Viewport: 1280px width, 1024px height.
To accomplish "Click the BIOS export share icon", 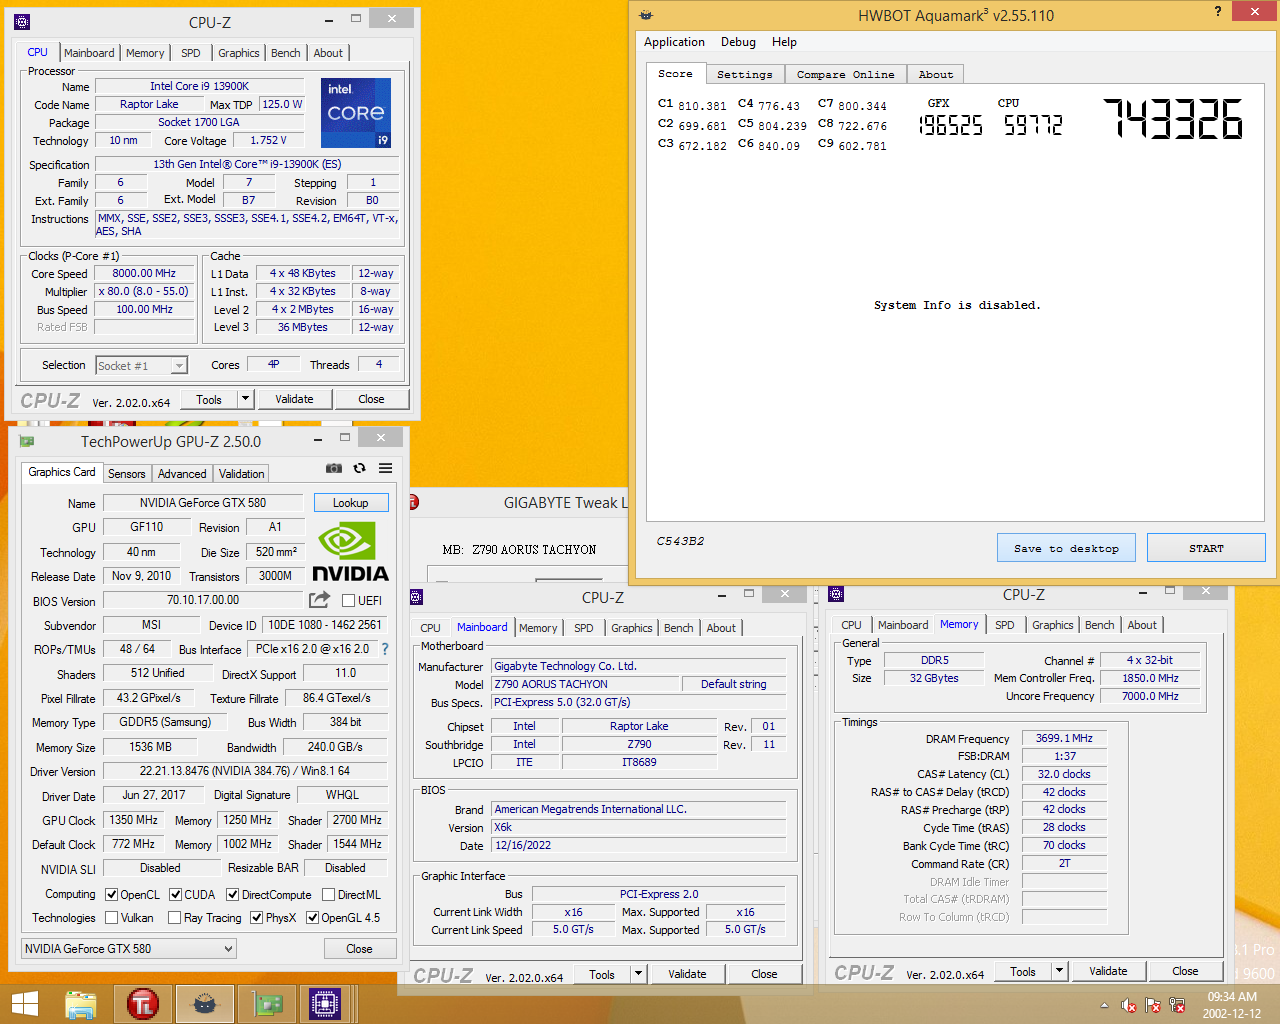I will tap(319, 600).
